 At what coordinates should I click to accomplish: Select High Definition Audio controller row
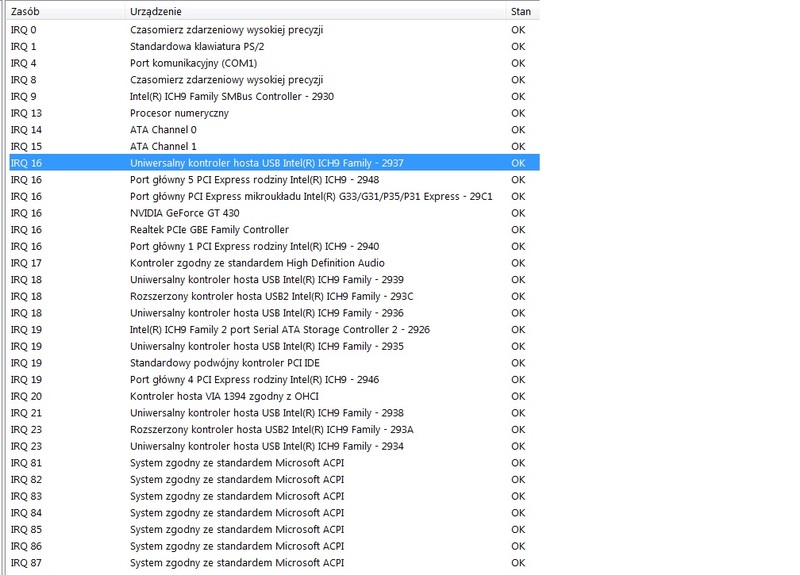pos(274,263)
